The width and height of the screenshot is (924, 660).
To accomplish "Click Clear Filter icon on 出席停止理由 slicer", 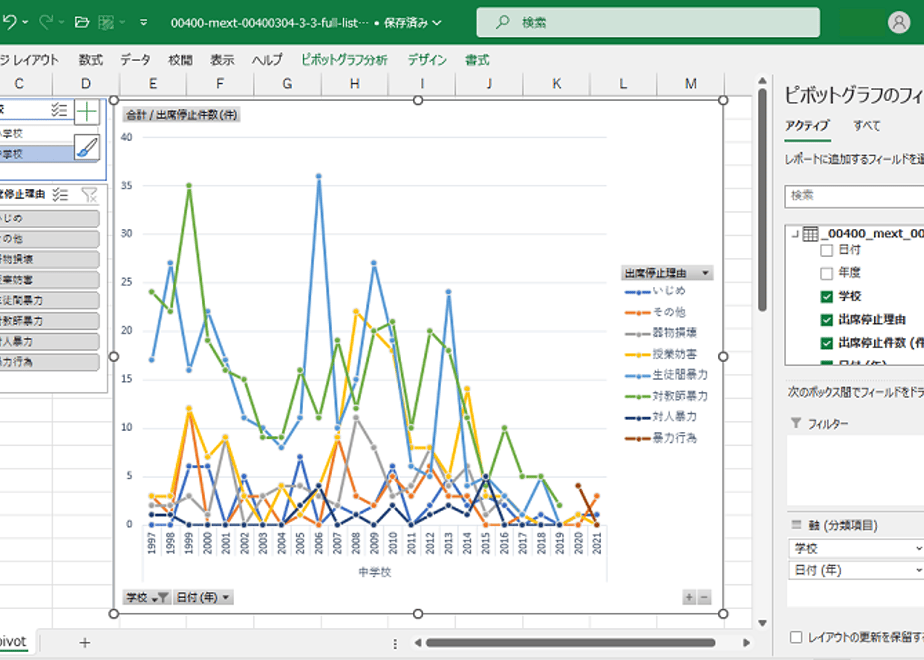I will [x=89, y=194].
